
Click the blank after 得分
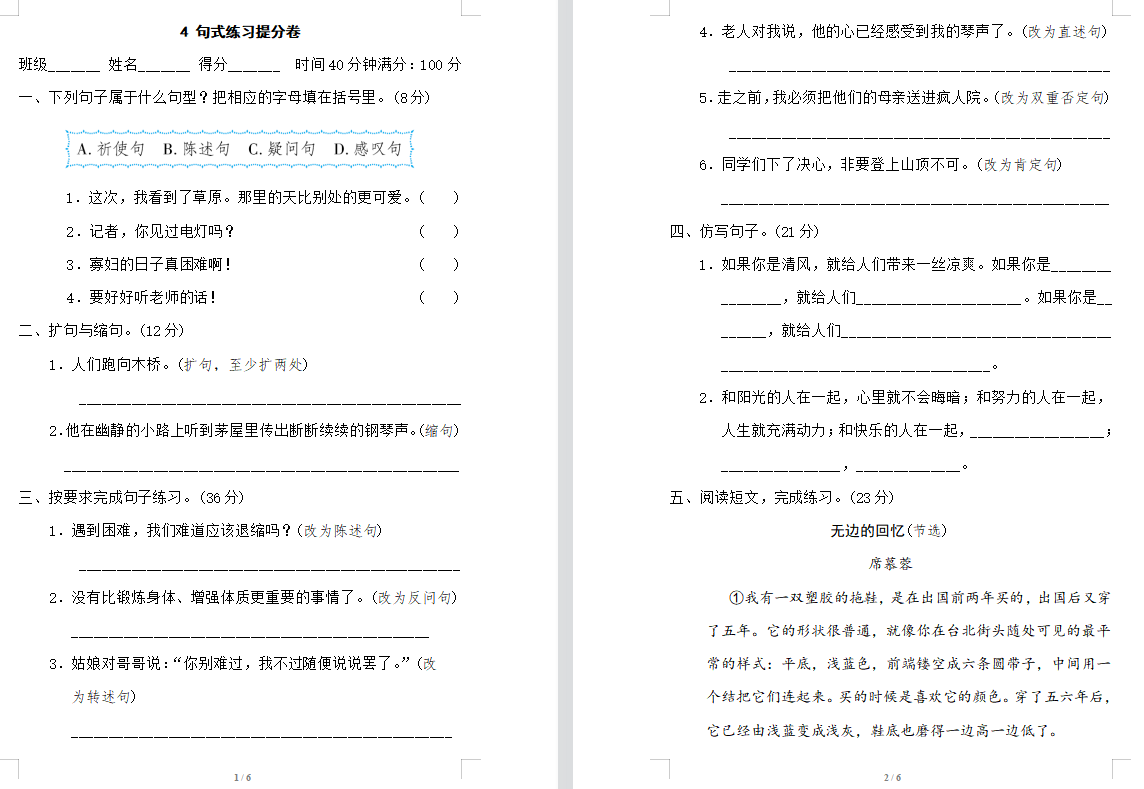[254, 66]
